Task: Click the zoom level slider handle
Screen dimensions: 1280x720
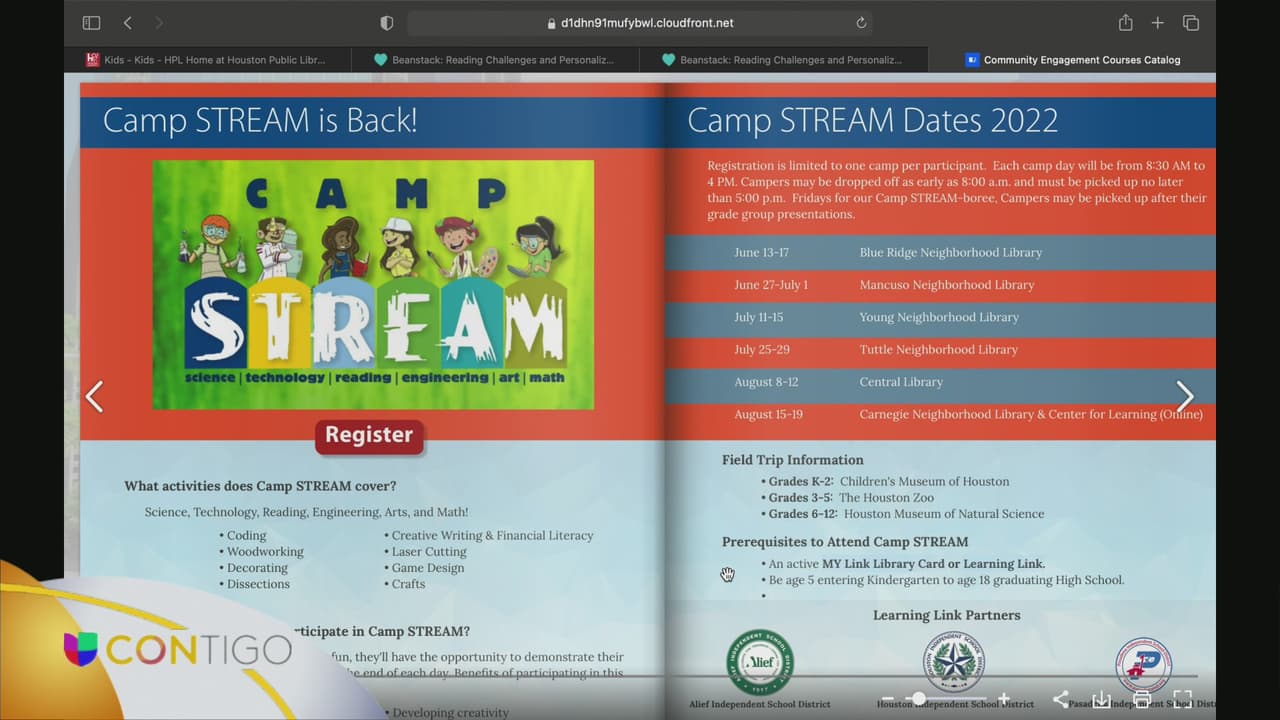Action: pos(919,699)
